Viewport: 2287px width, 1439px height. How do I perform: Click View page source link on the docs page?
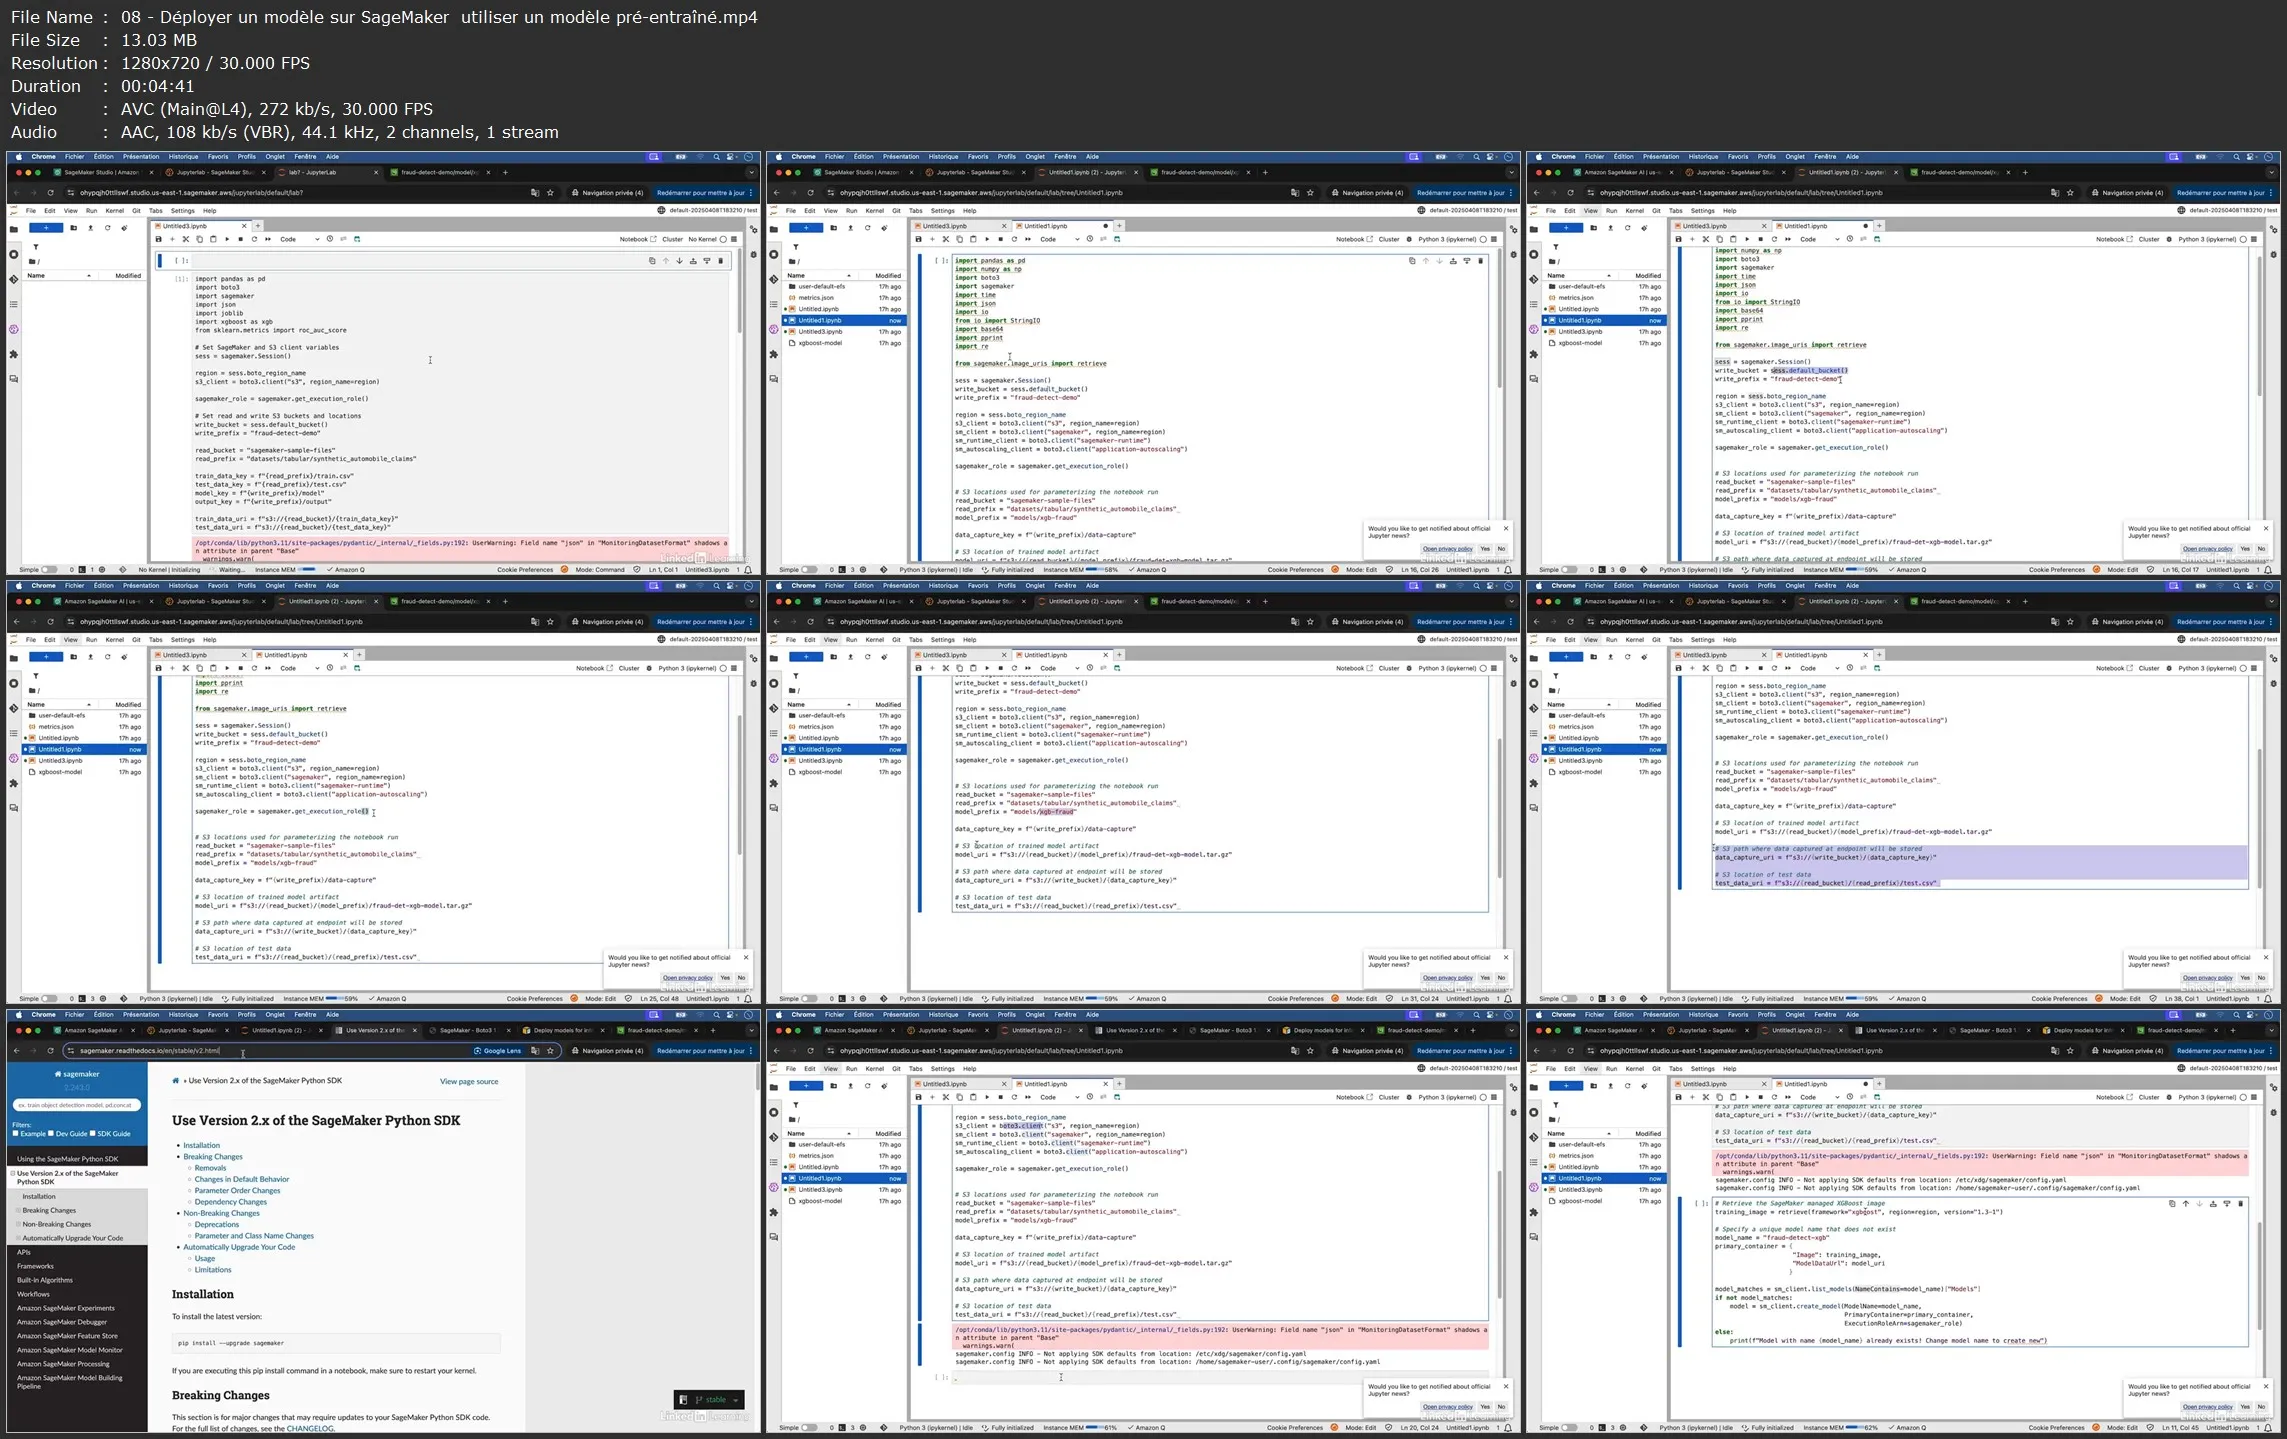point(469,1081)
